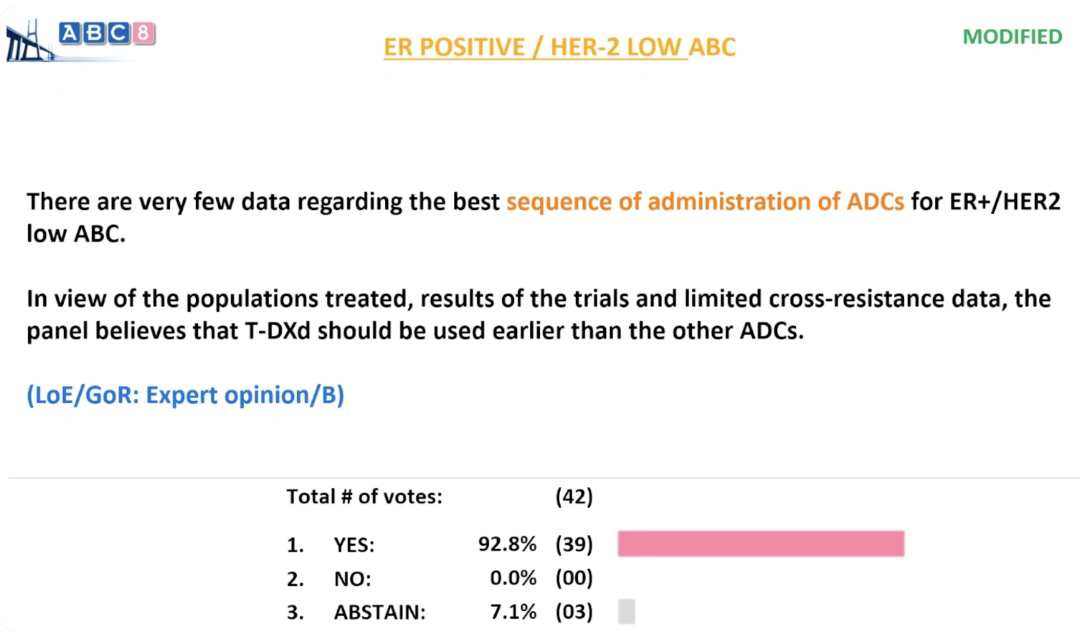Click the orange 'sequence of administration of ADCs' text
Image resolution: width=1080 pixels, height=634 pixels.
click(x=705, y=201)
